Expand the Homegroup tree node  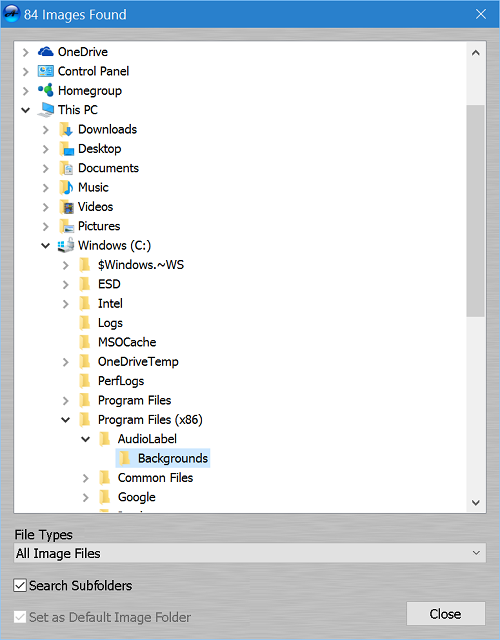(26, 91)
